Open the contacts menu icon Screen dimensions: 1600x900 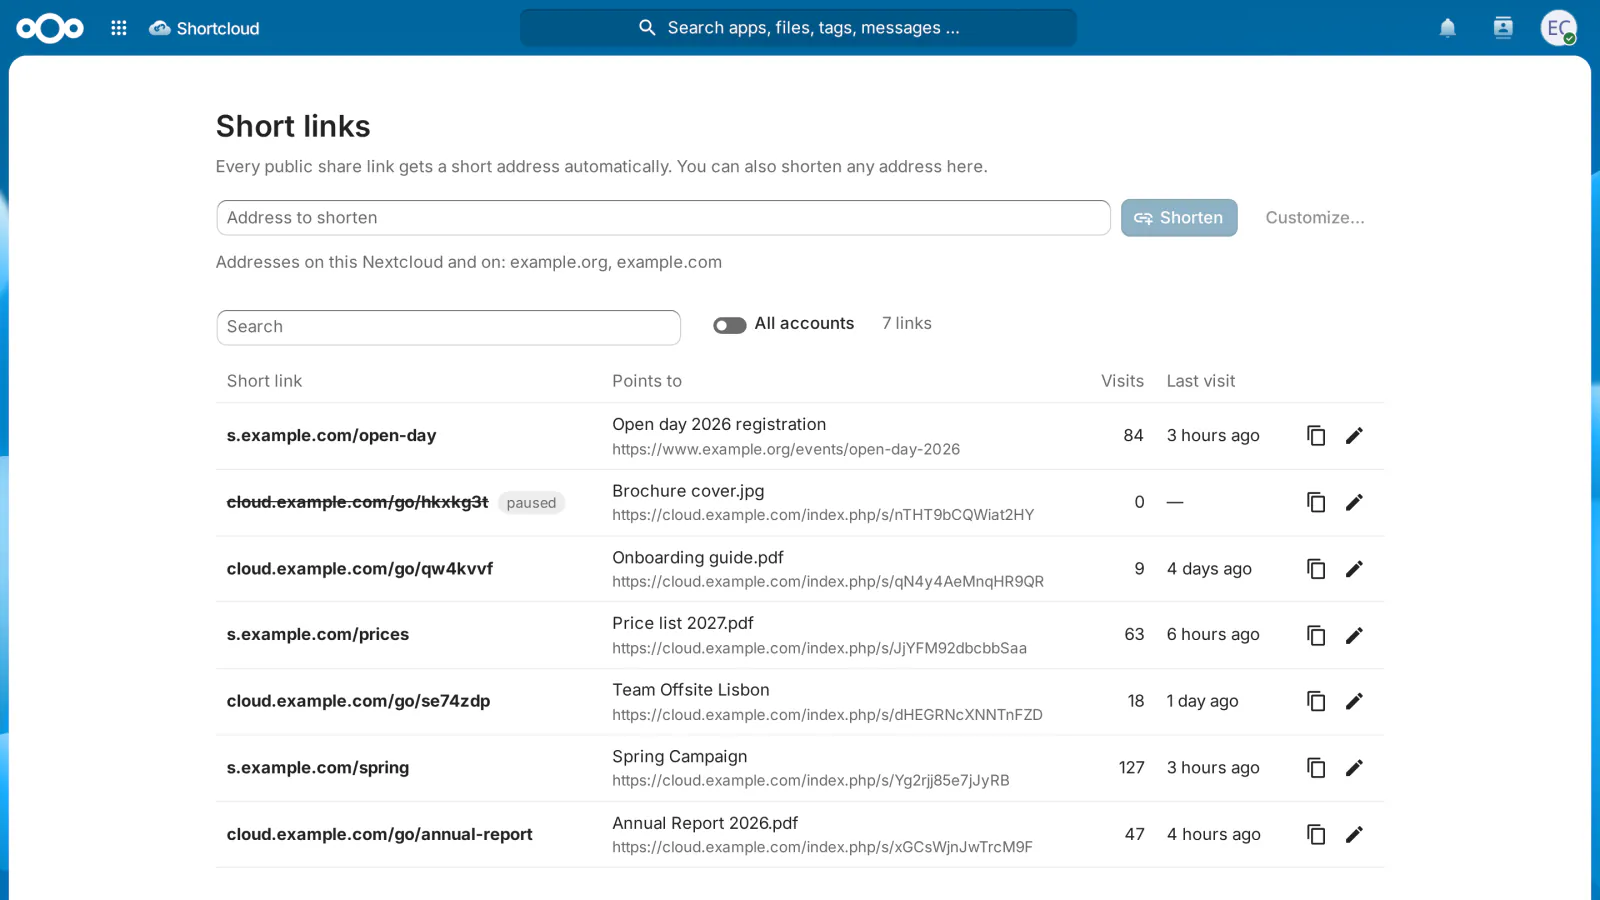[1503, 28]
